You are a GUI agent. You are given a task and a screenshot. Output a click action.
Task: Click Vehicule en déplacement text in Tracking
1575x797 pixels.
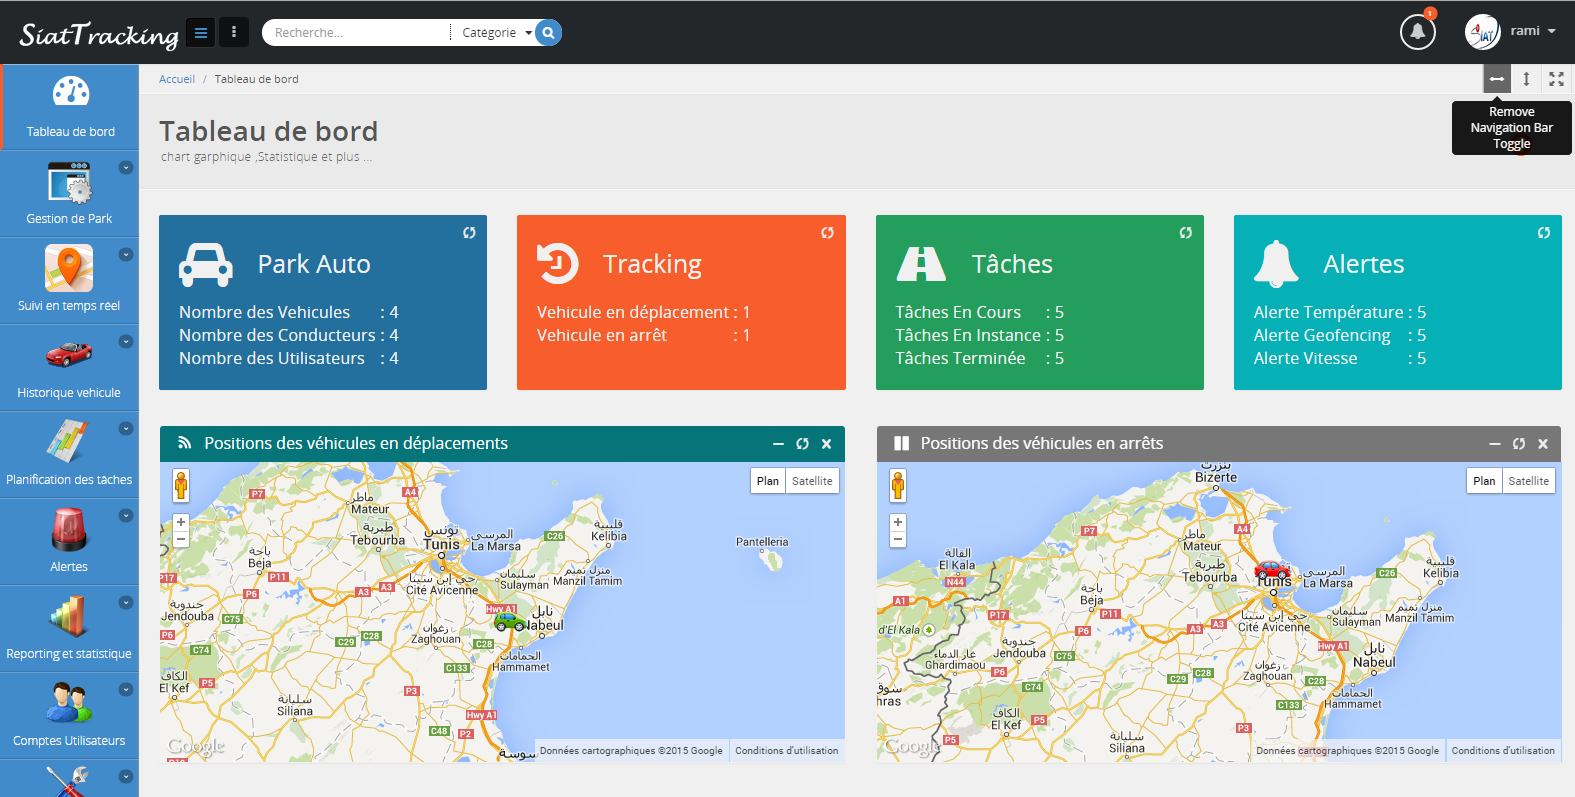633,312
